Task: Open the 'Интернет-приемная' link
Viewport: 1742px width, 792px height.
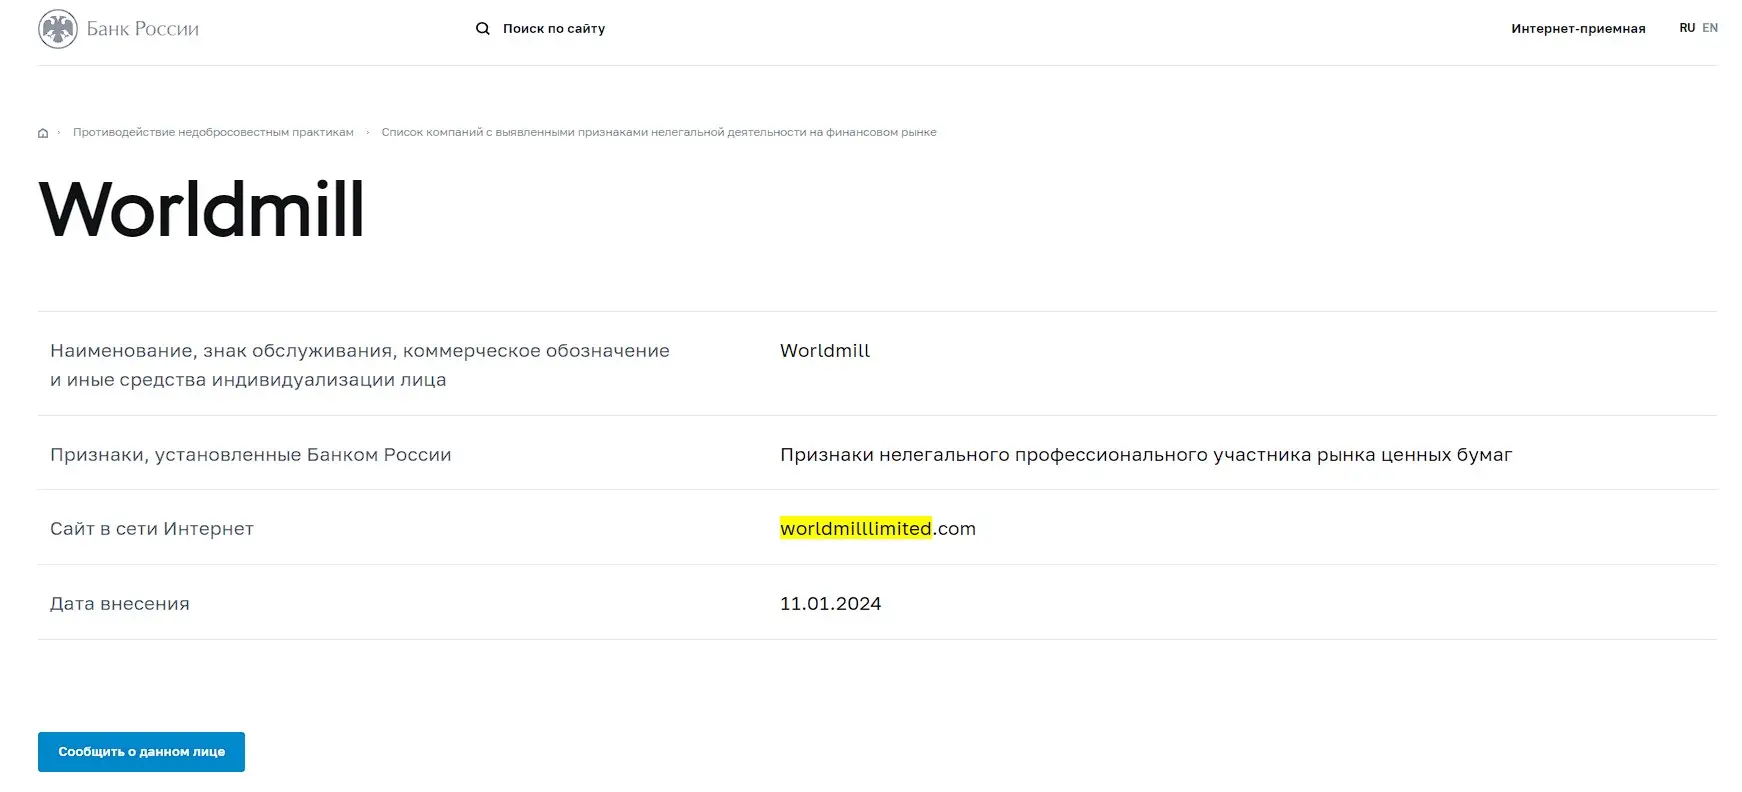Action: [x=1578, y=29]
